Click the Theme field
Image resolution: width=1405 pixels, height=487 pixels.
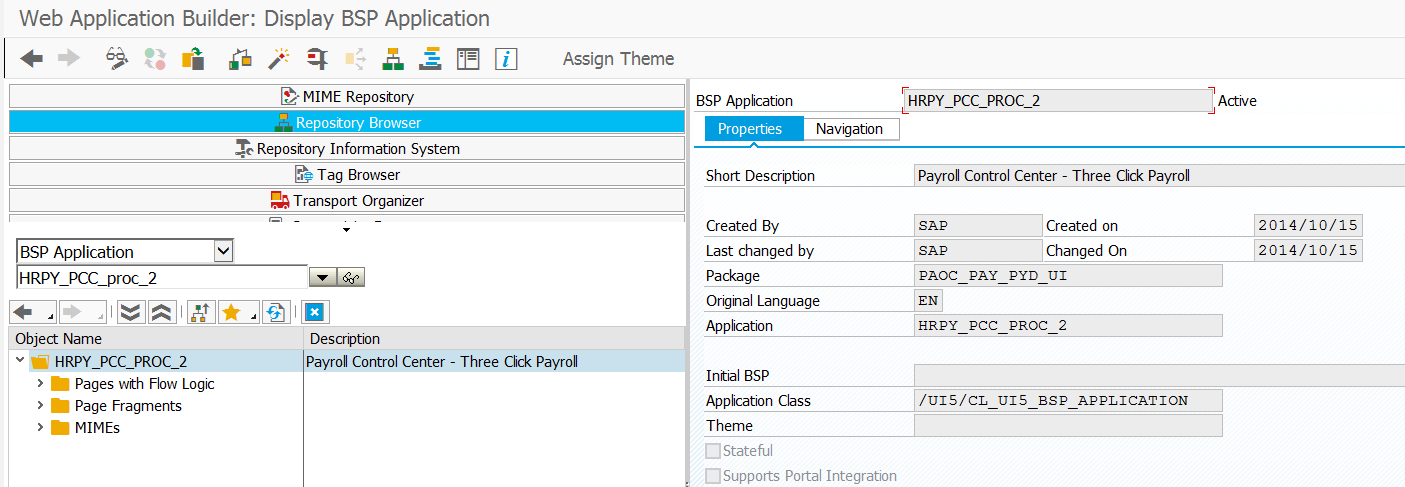point(1068,426)
